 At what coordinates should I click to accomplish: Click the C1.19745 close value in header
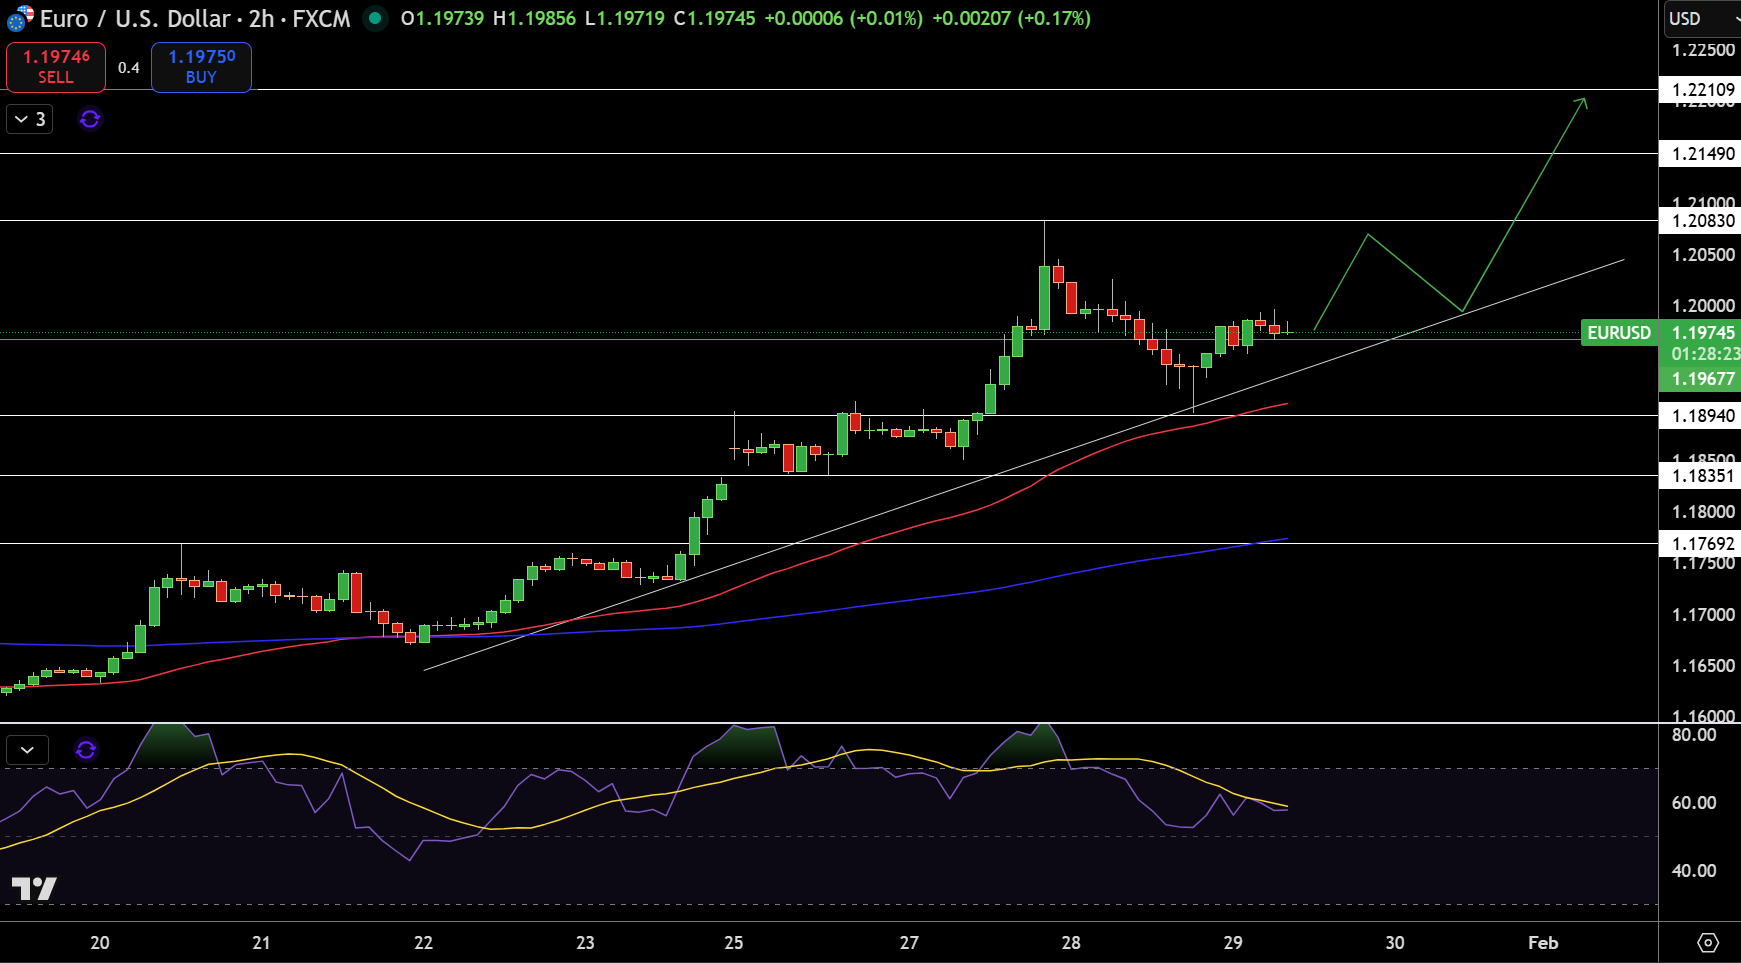pos(715,18)
